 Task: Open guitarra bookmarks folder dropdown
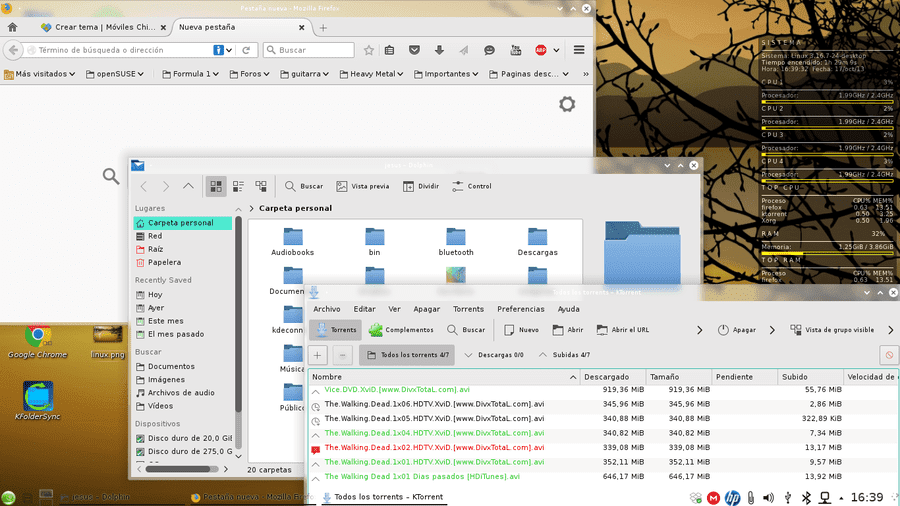[x=305, y=74]
